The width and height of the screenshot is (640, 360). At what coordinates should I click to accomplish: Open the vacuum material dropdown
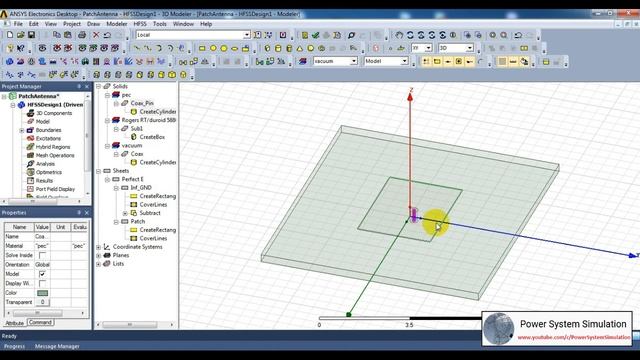tap(354, 61)
